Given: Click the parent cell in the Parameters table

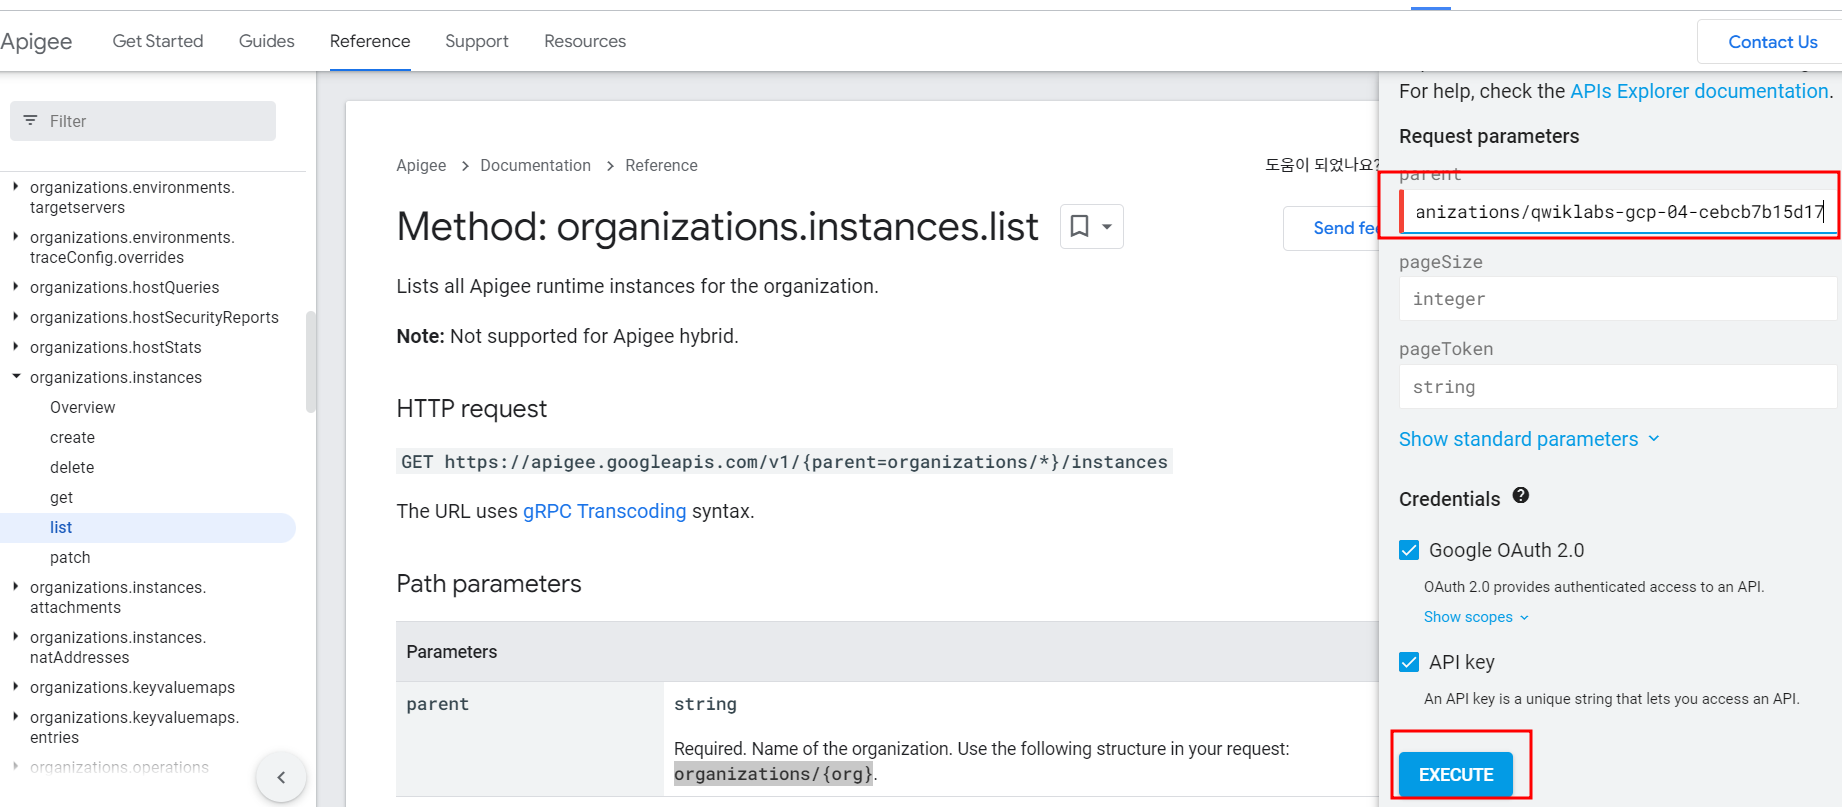Looking at the screenshot, I should click(530, 738).
